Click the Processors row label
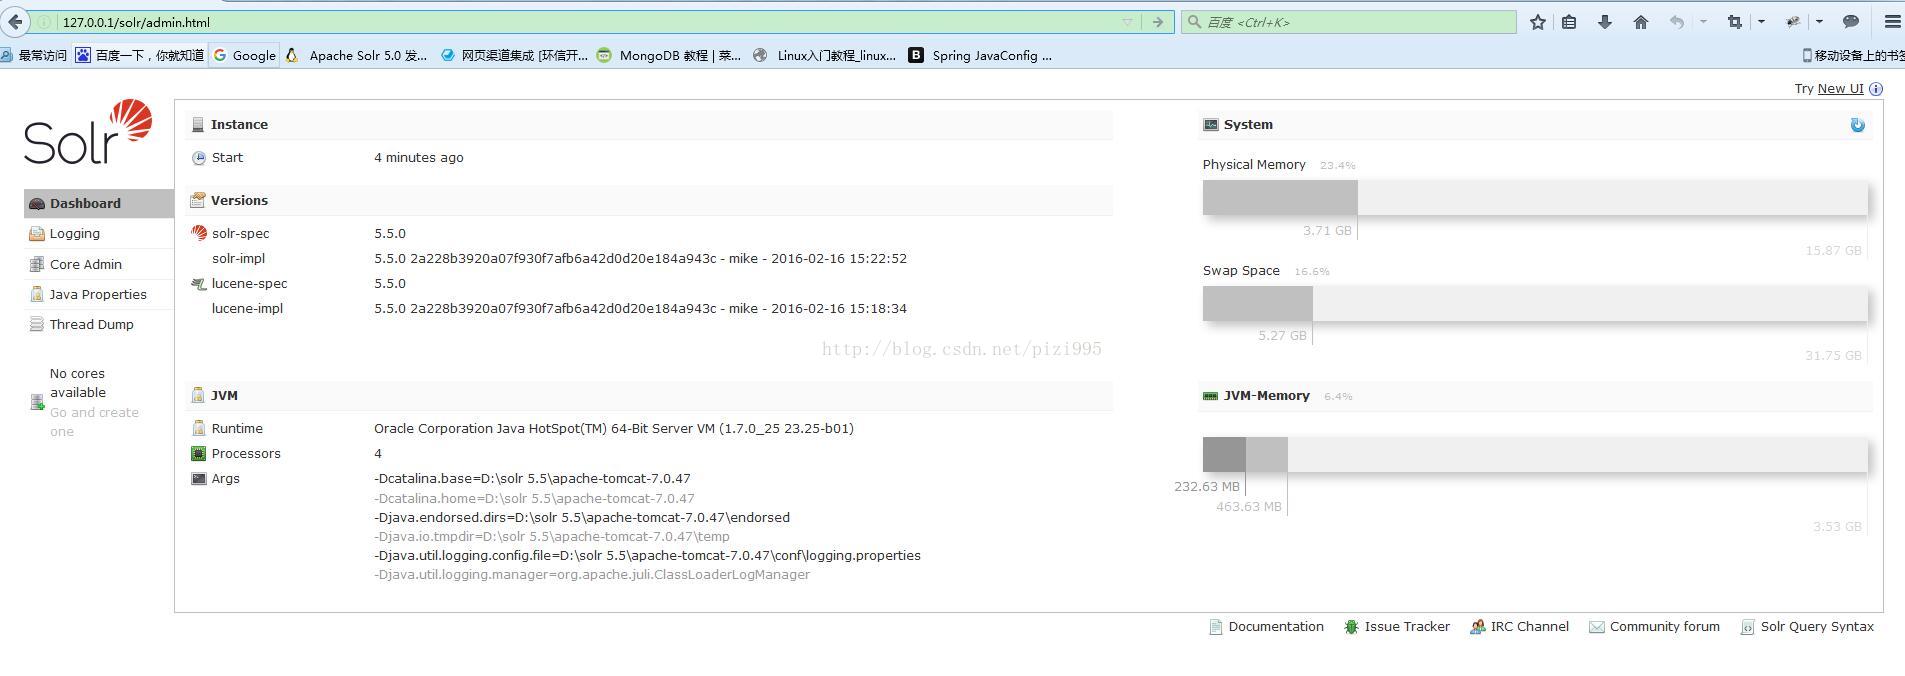 (246, 453)
